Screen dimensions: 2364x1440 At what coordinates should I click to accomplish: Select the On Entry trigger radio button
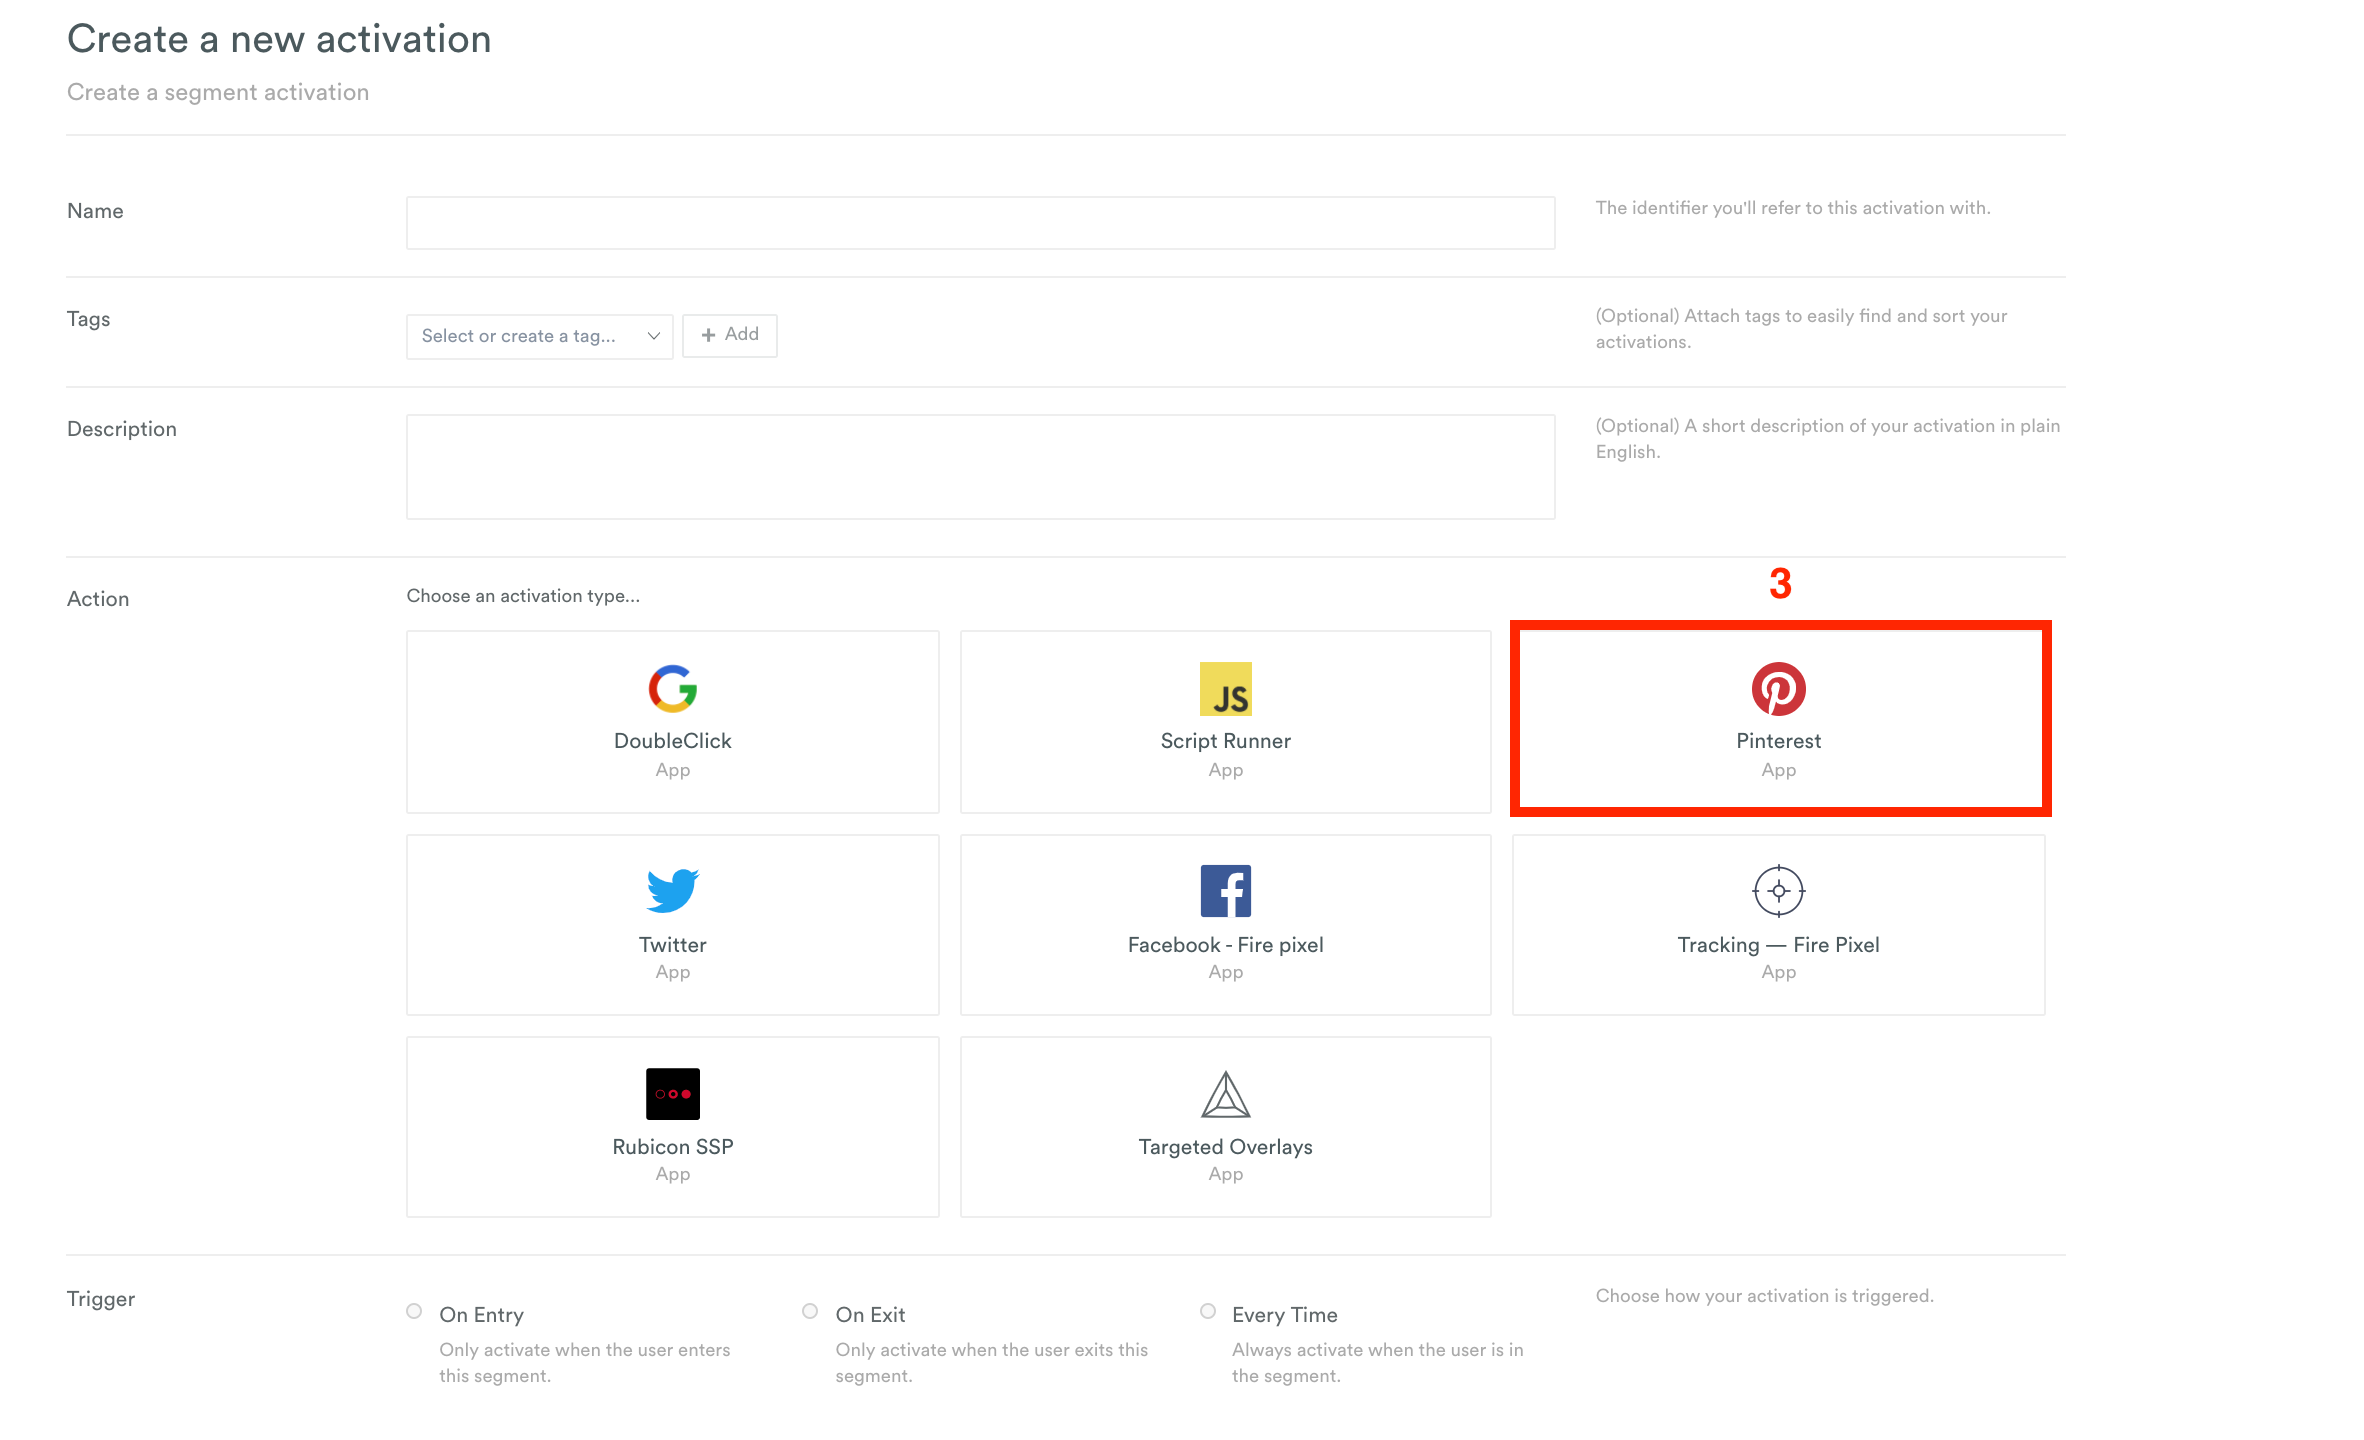coord(414,1312)
